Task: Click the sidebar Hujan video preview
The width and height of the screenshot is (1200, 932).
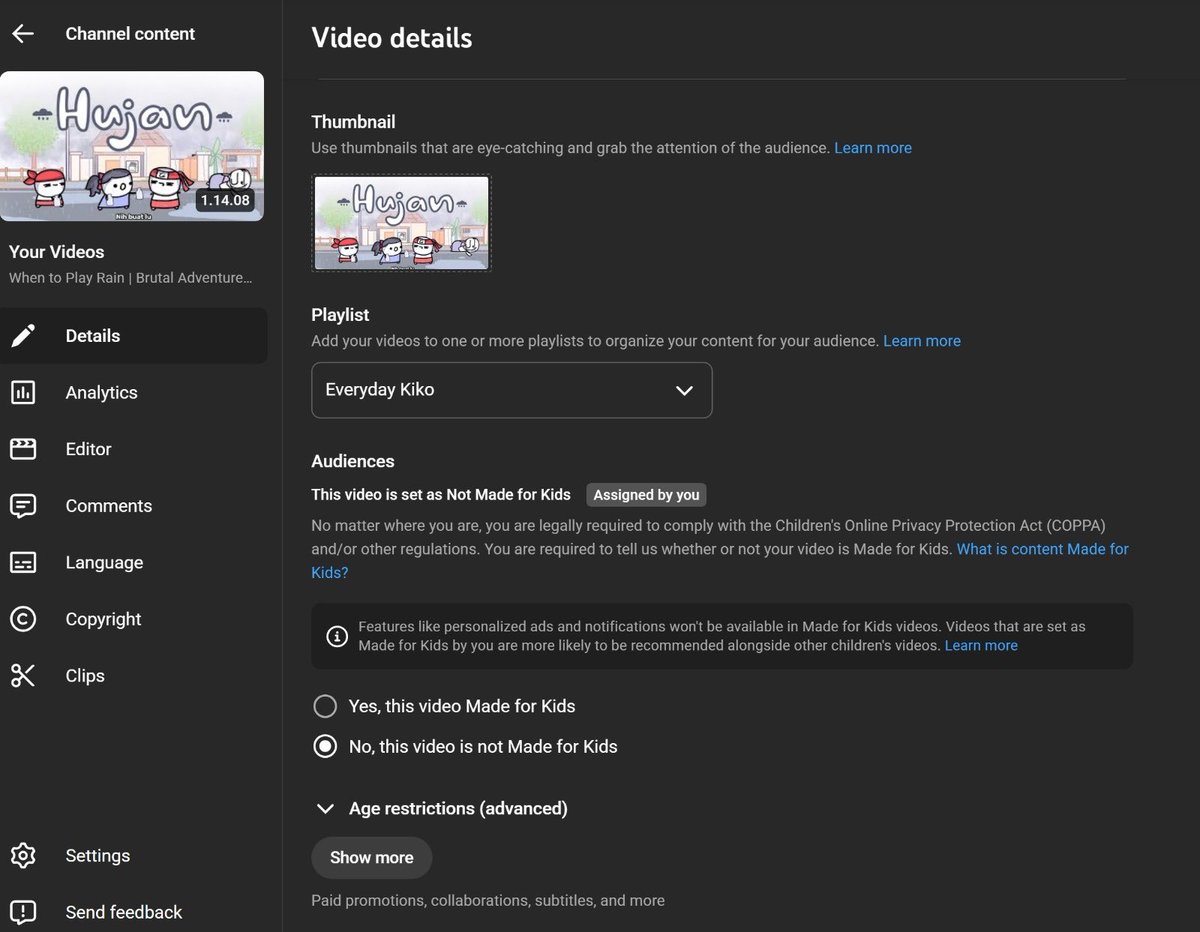Action: point(132,146)
